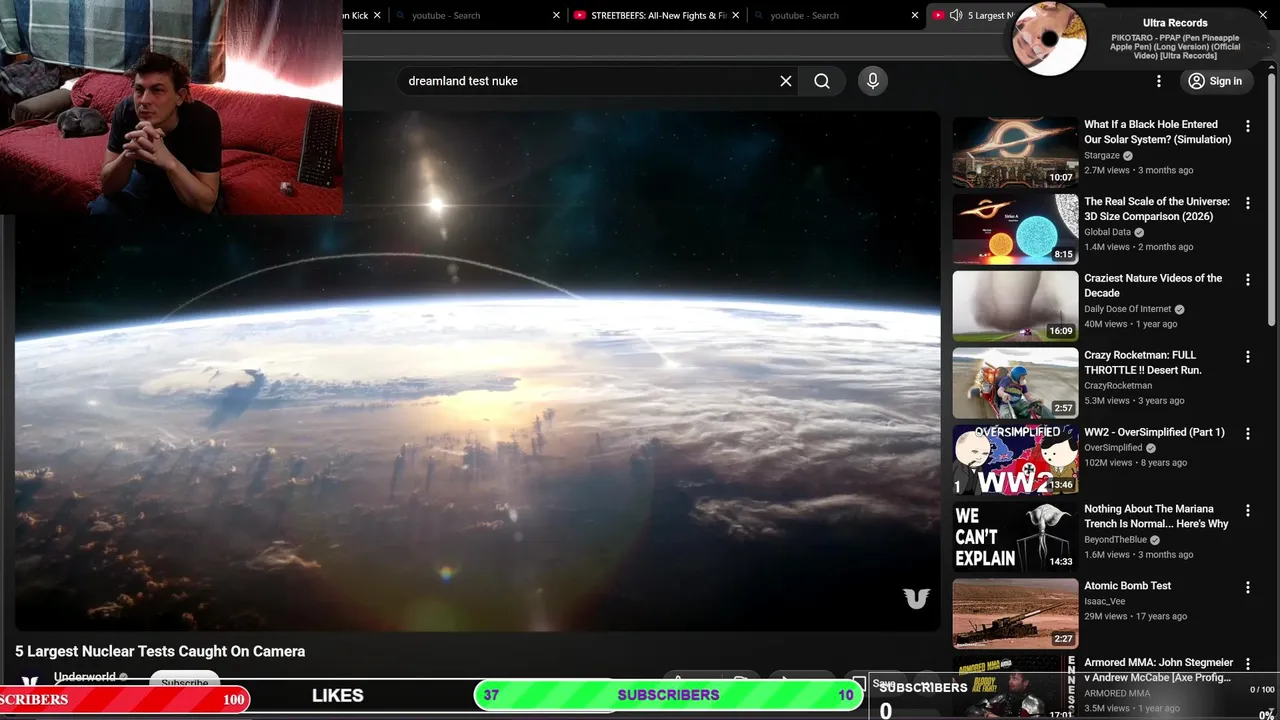Image resolution: width=1280 pixels, height=720 pixels.
Task: Open 'WW2 - OverSimplified (Part 1)' title
Action: [x=1154, y=432]
